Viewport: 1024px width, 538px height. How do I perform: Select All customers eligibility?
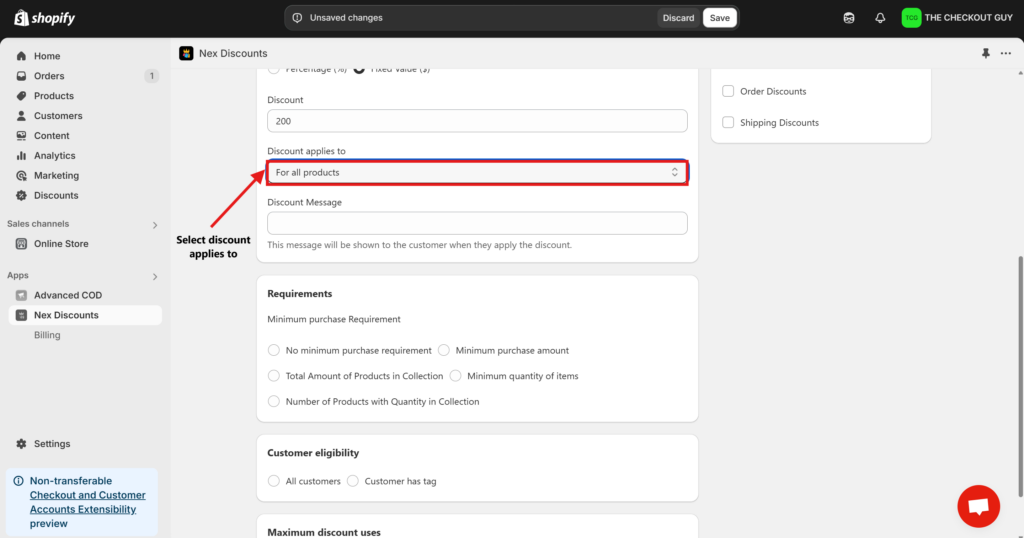point(274,481)
